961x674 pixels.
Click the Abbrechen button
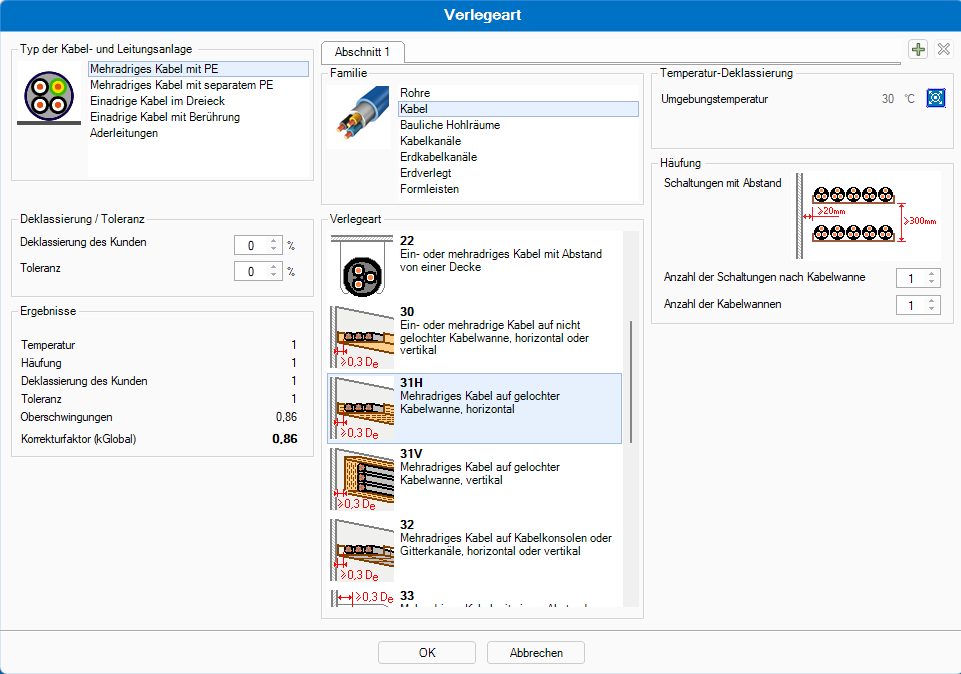click(x=535, y=653)
